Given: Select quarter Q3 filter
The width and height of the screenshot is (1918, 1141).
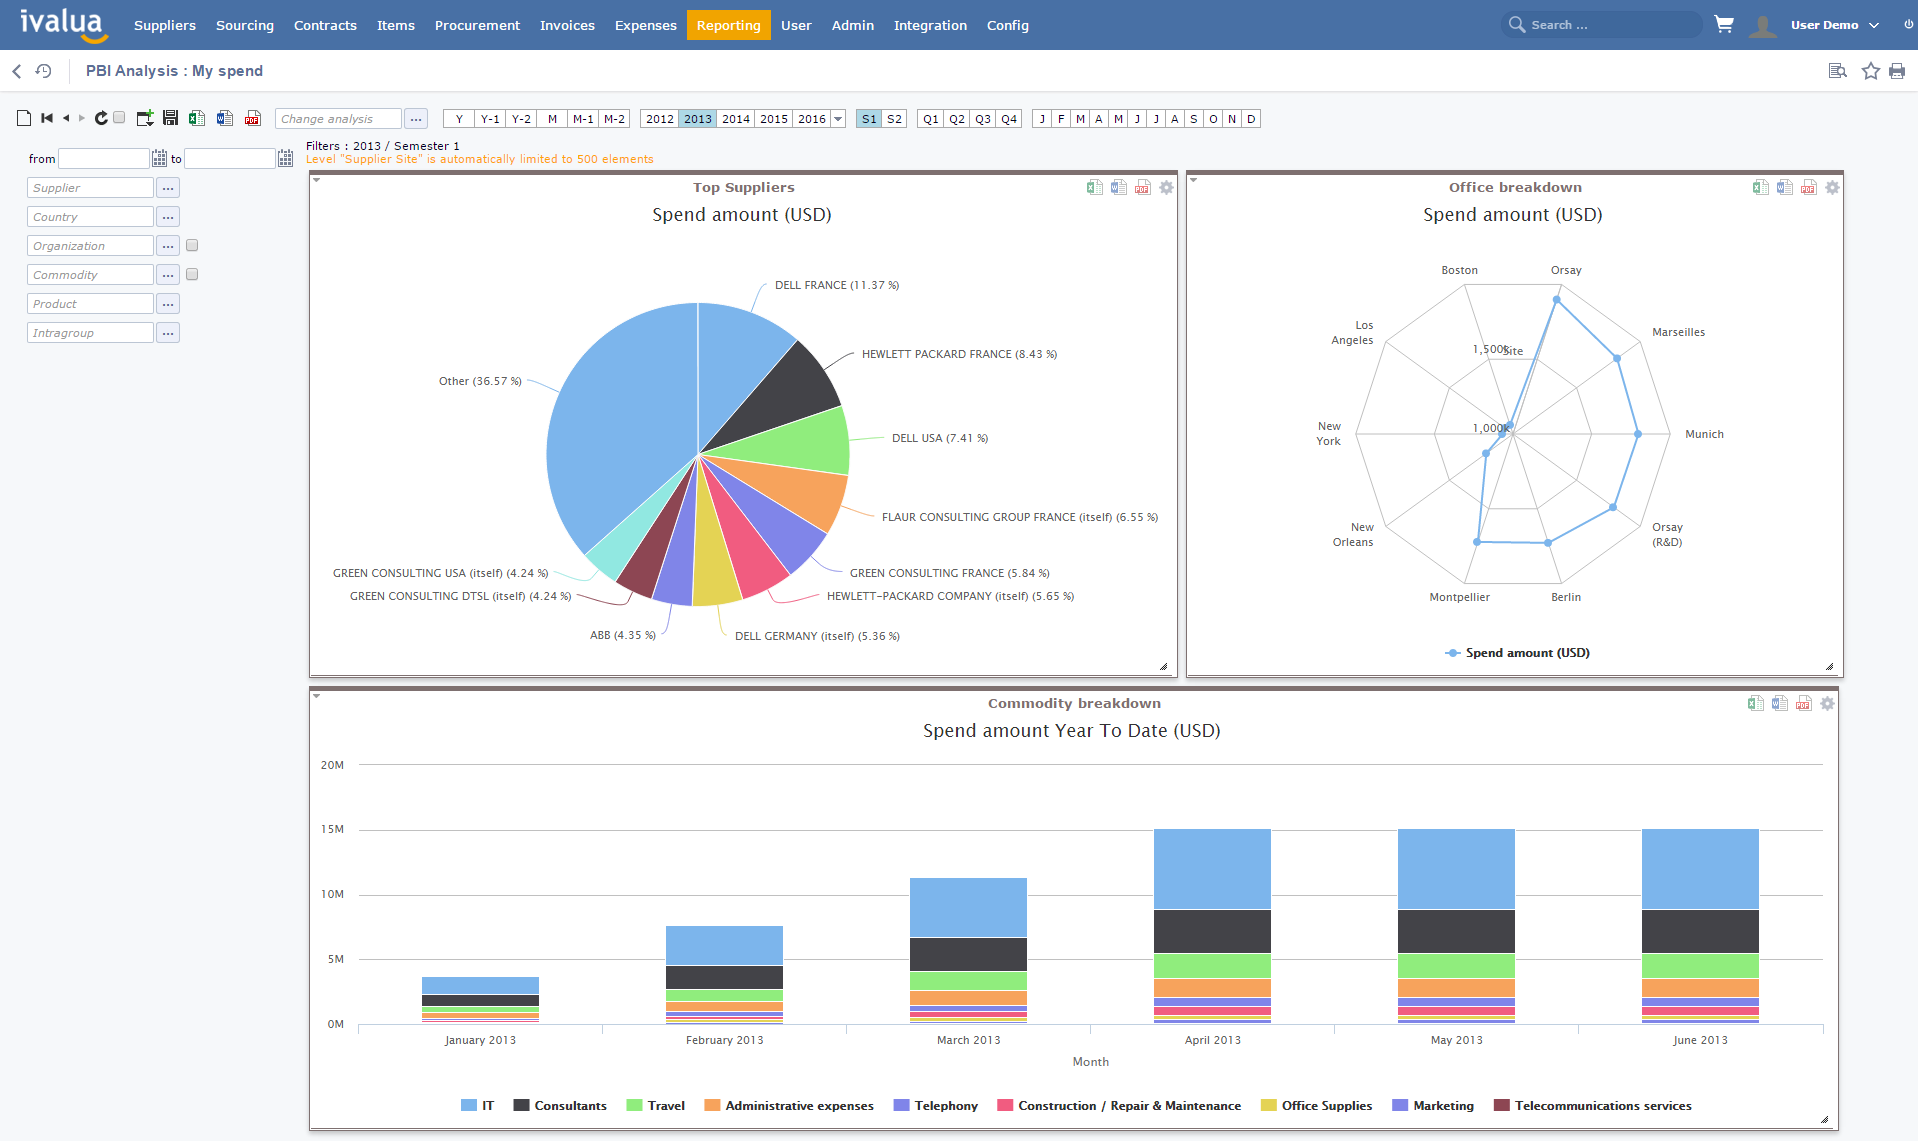Looking at the screenshot, I should coord(983,119).
